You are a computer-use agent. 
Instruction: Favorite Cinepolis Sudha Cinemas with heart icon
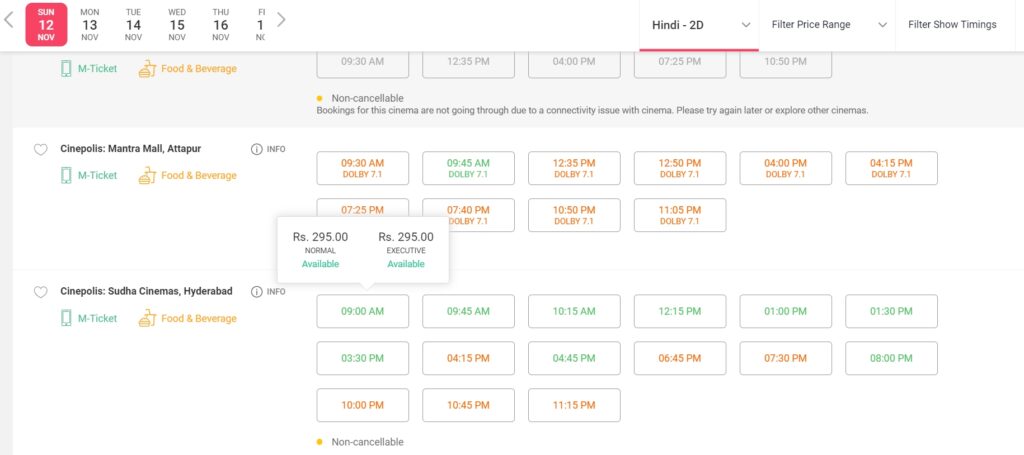coord(40,292)
